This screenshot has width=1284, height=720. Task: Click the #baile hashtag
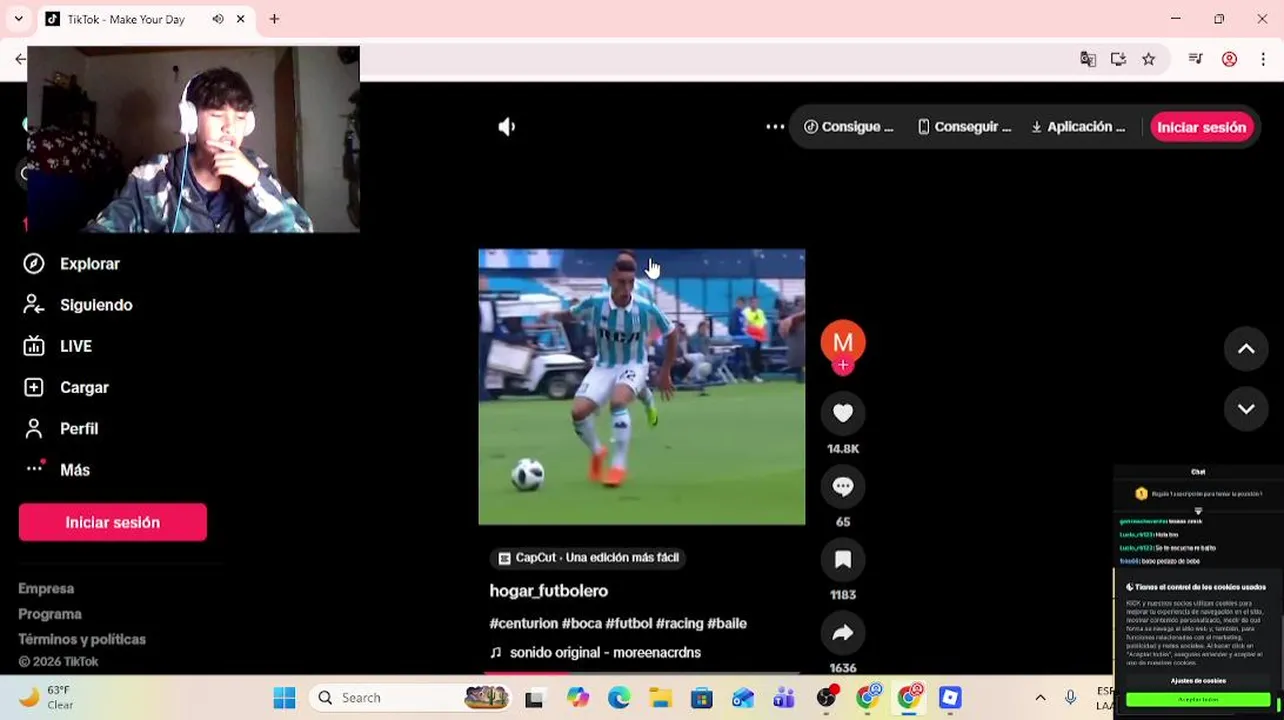click(727, 623)
